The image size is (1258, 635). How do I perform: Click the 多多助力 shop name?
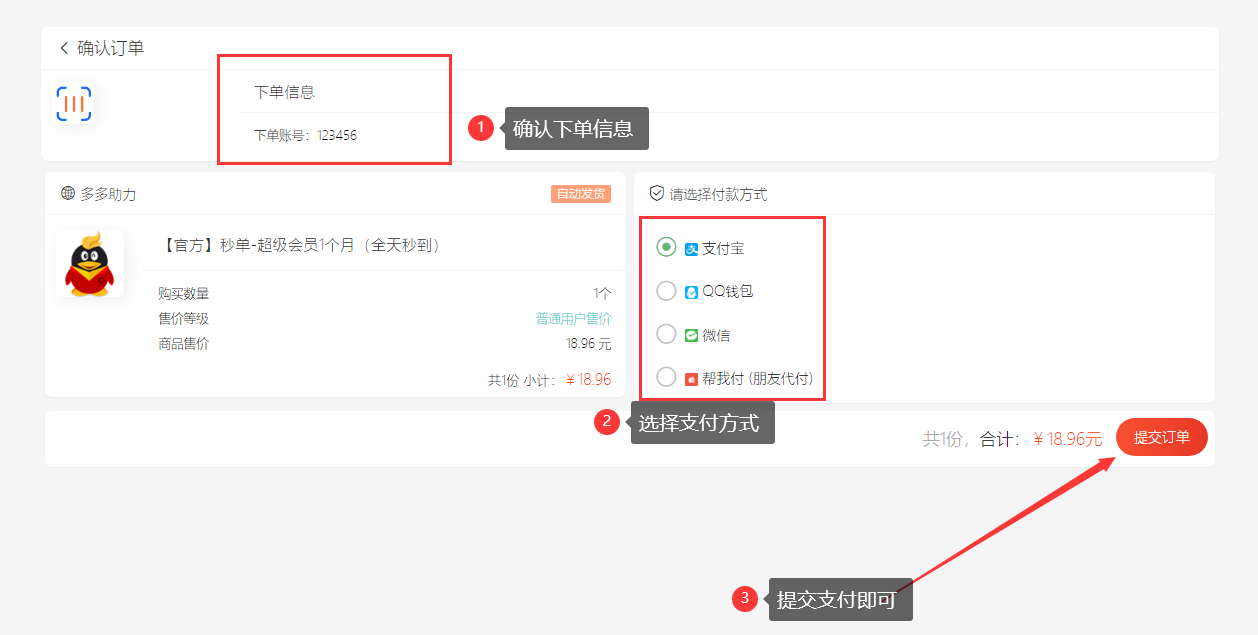tap(108, 194)
